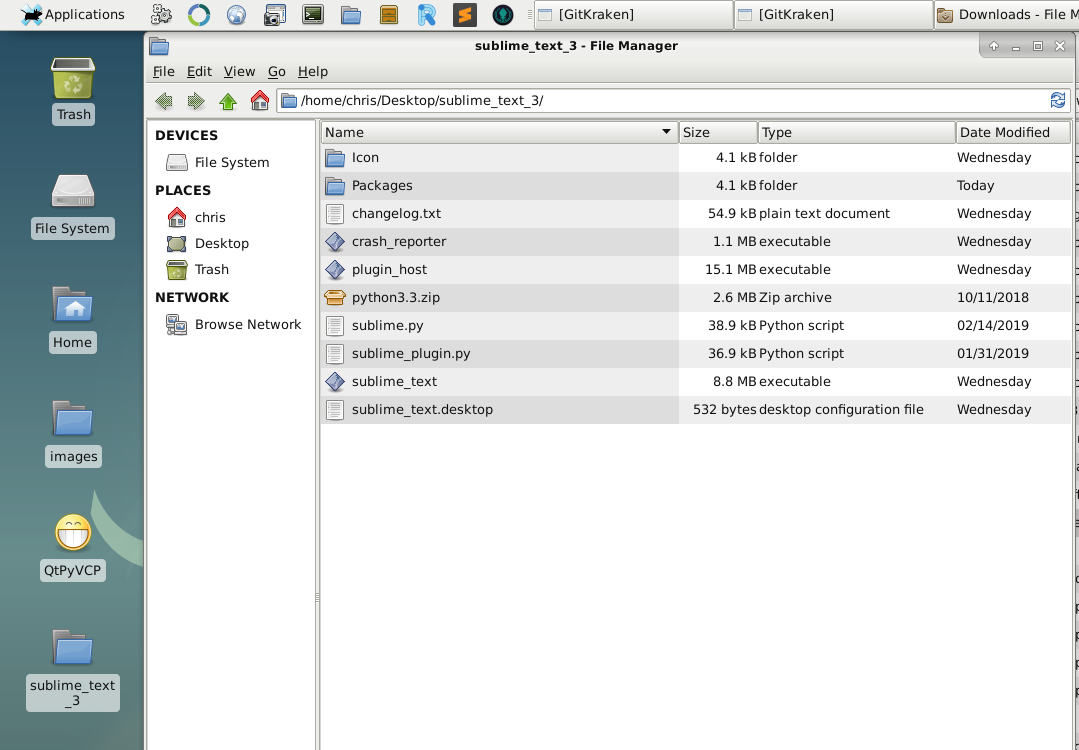Image resolution: width=1079 pixels, height=750 pixels.
Task: Open the Edit menu
Action: point(199,72)
